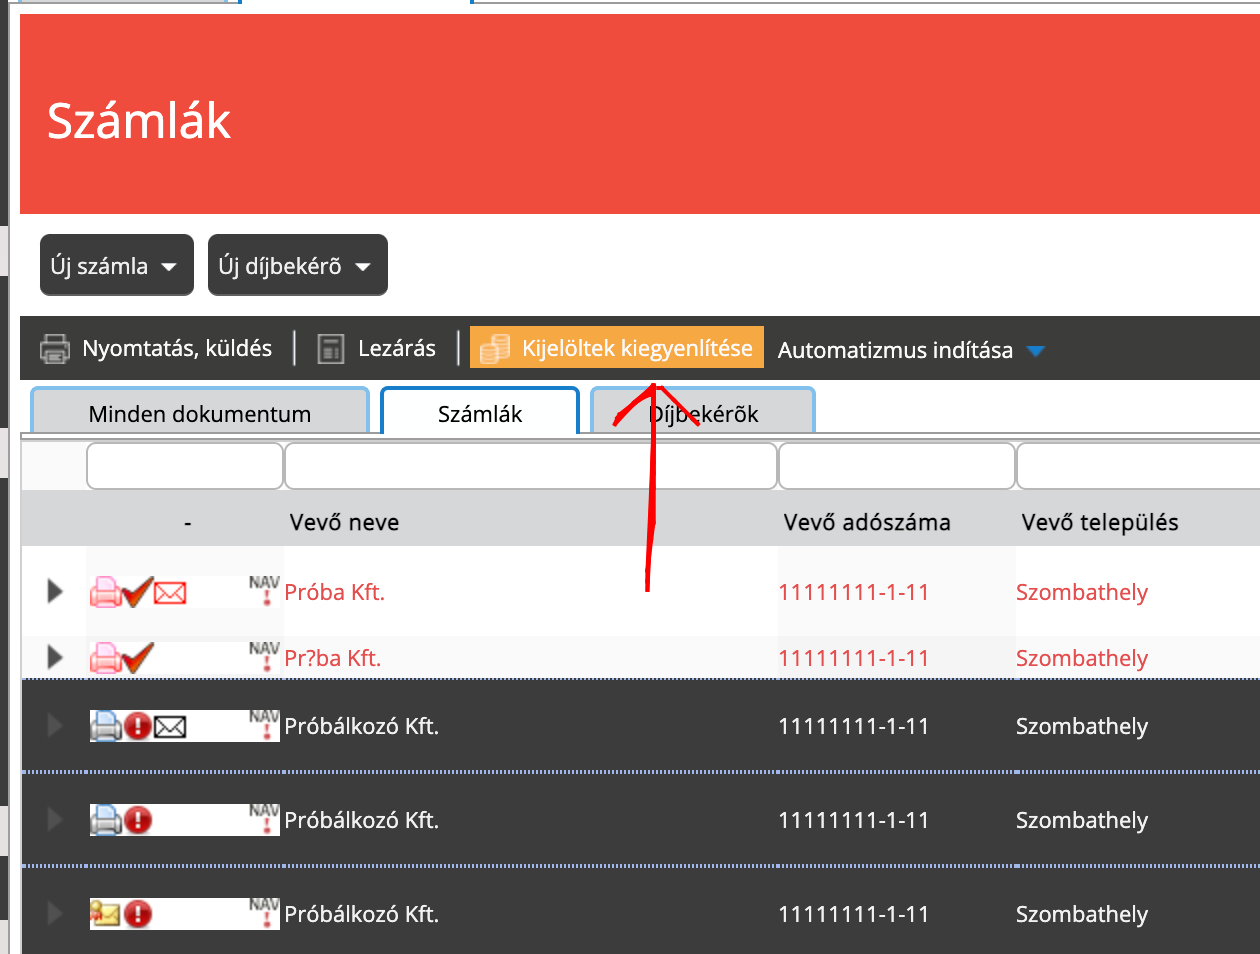
Task: Click the pink printer icon in Próba Kft. row
Action: click(x=105, y=592)
